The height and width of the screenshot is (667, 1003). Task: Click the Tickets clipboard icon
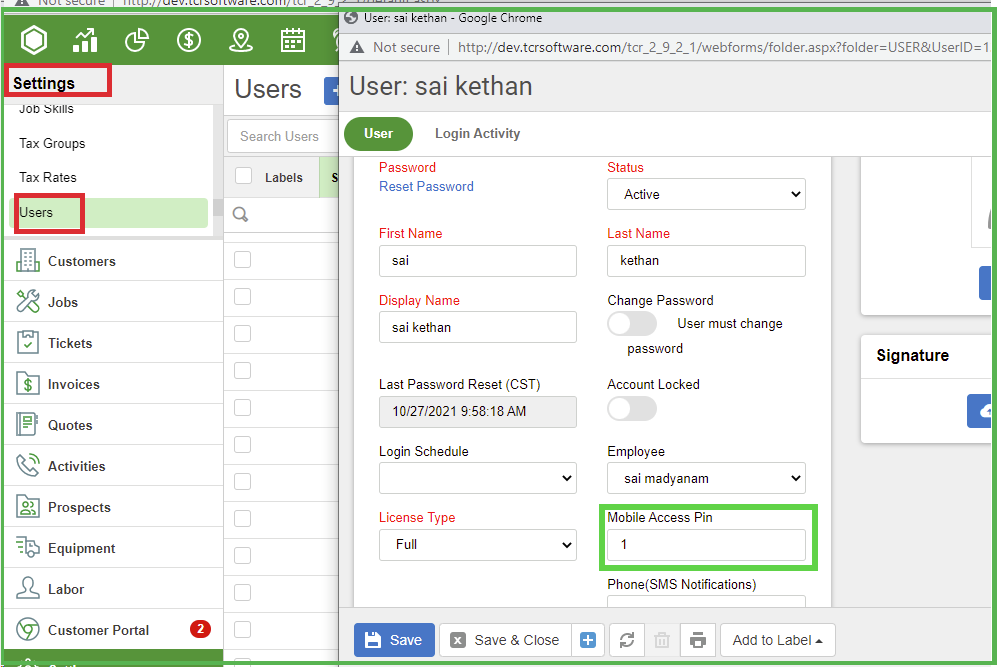[28, 342]
